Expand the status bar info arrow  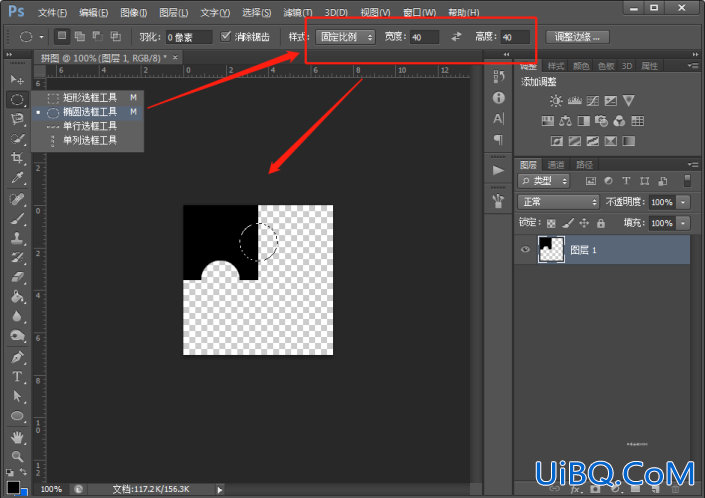pos(220,489)
